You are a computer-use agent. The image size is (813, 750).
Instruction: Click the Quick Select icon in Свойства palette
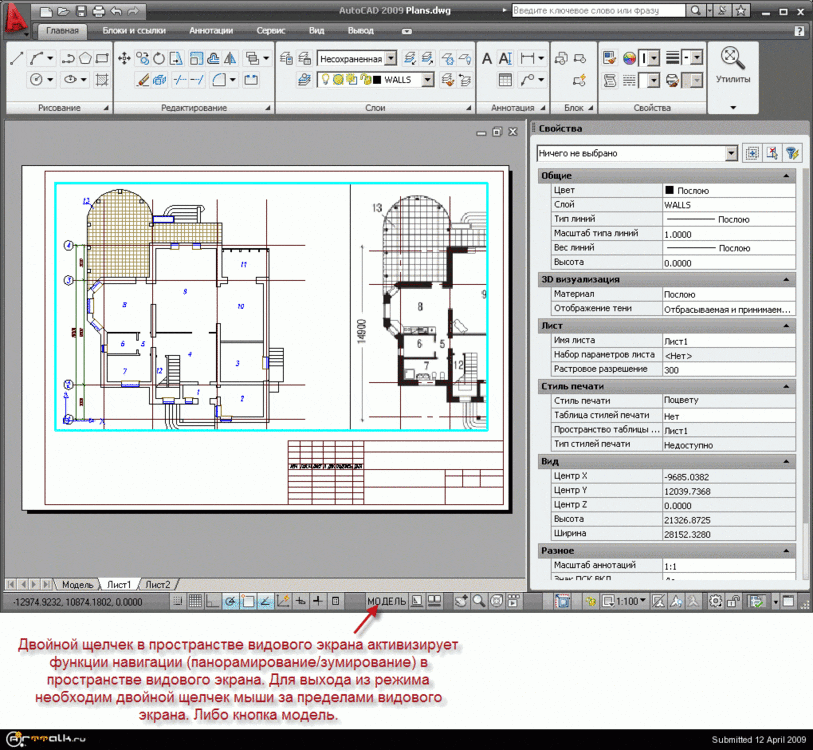pos(792,153)
